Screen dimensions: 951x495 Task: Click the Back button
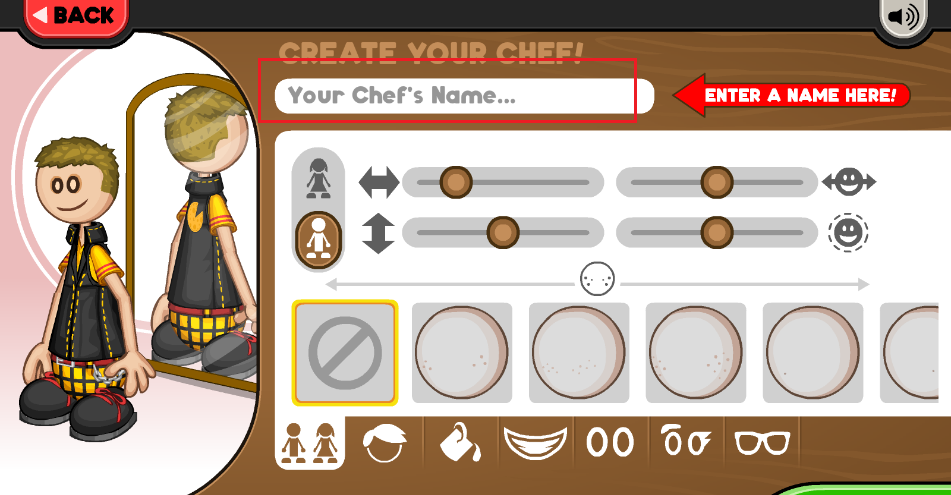(76, 16)
